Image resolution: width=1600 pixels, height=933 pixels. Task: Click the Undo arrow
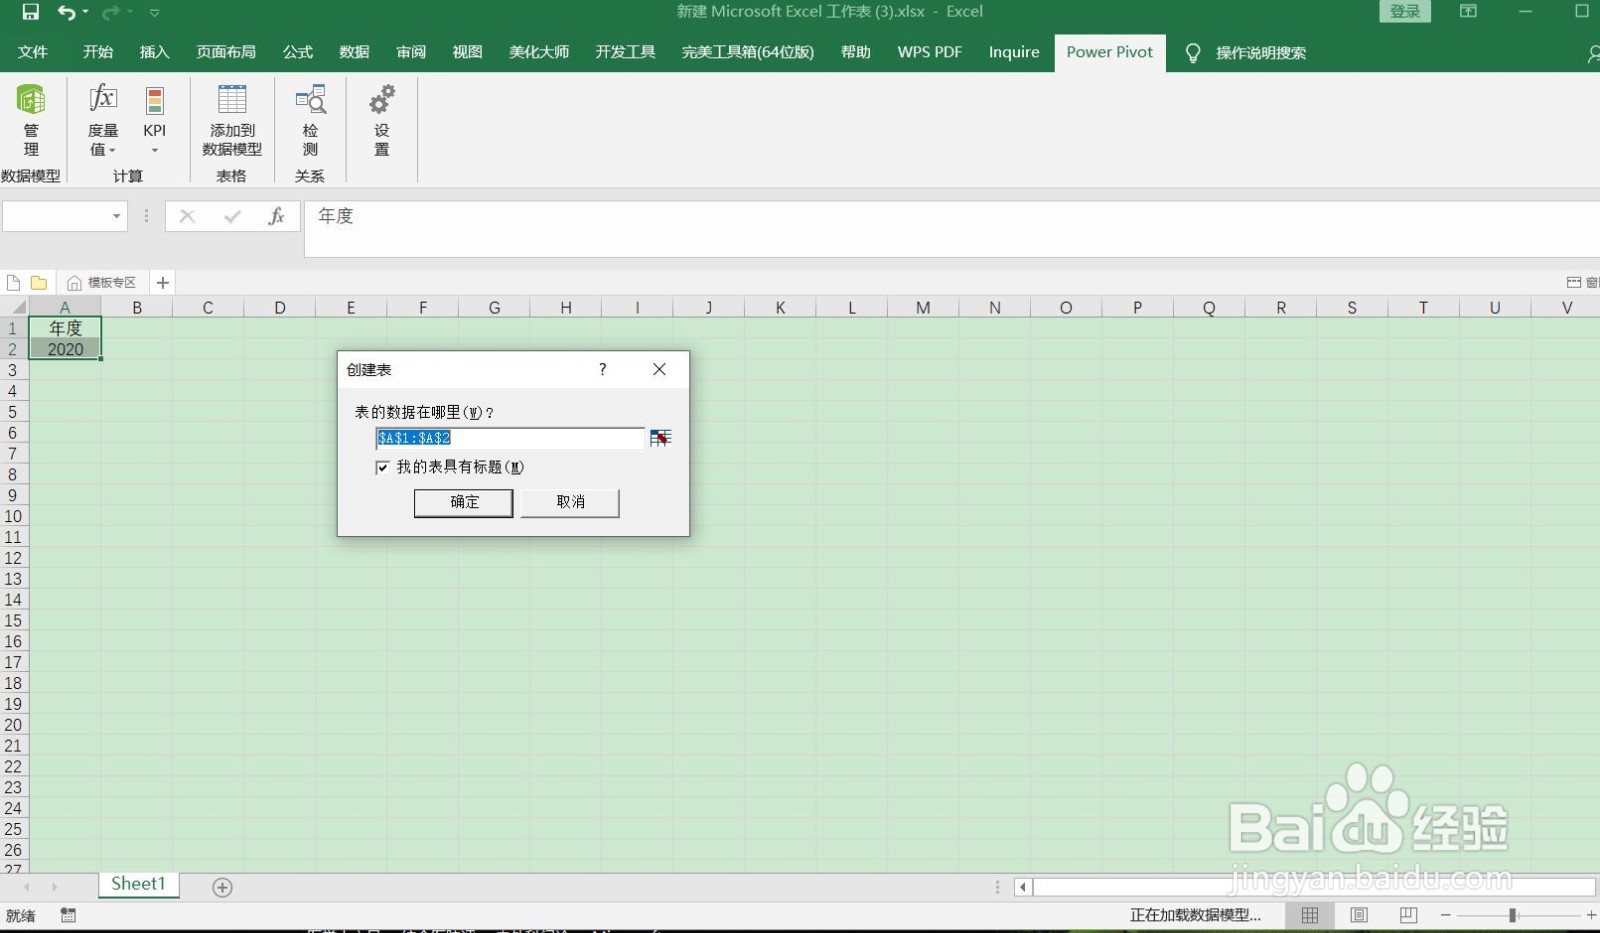coord(65,12)
